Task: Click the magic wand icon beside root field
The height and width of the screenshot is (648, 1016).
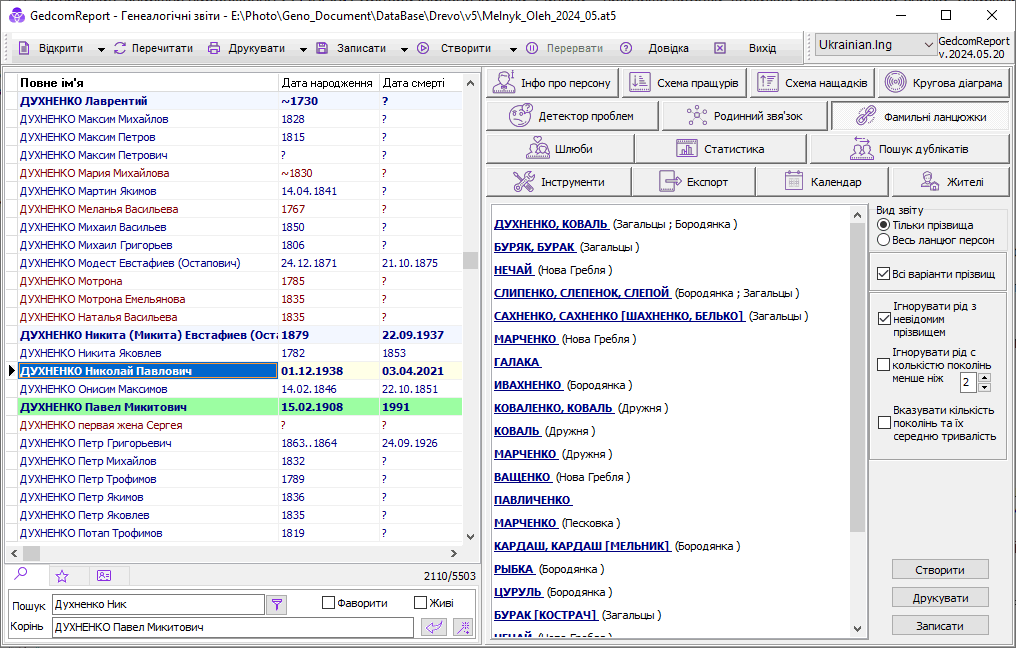Action: click(463, 627)
